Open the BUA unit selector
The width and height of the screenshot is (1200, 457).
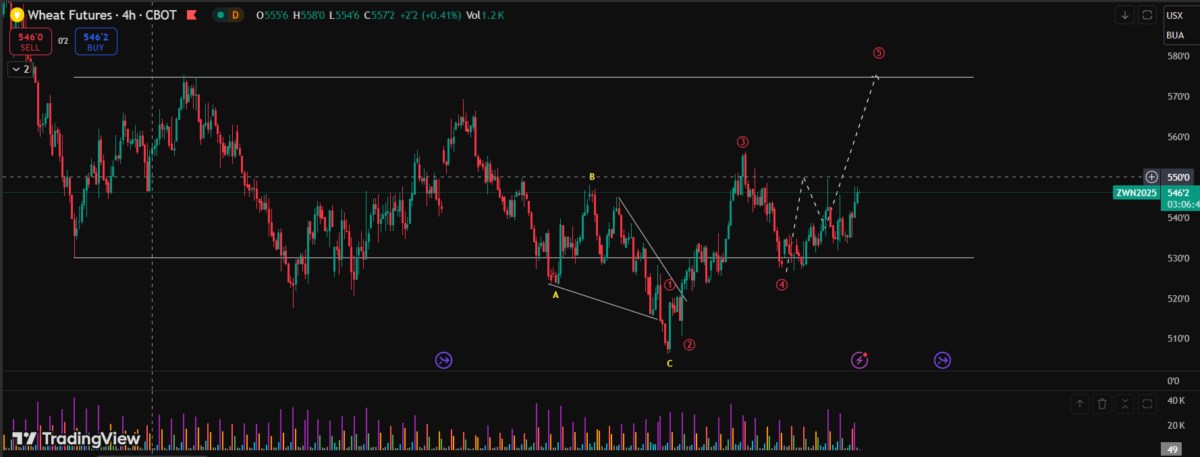click(x=1176, y=35)
